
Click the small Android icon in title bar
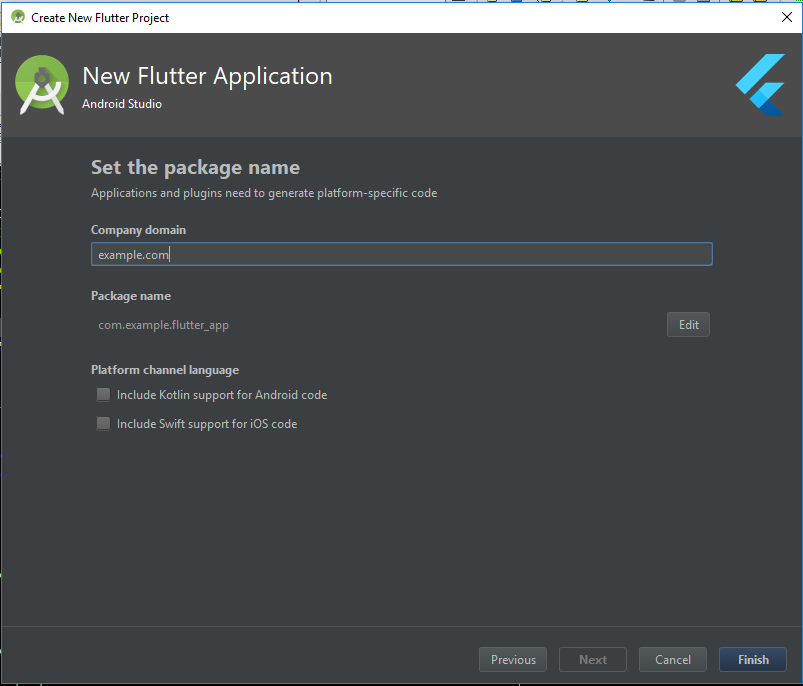(x=18, y=17)
